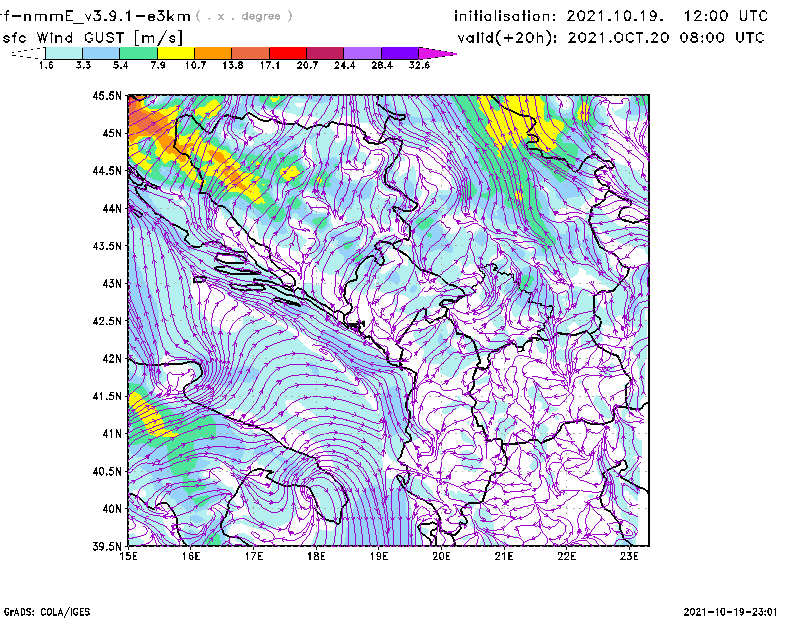Screen dimensions: 800x618
Task: Click the 16E longitude label
Action: click(x=191, y=556)
